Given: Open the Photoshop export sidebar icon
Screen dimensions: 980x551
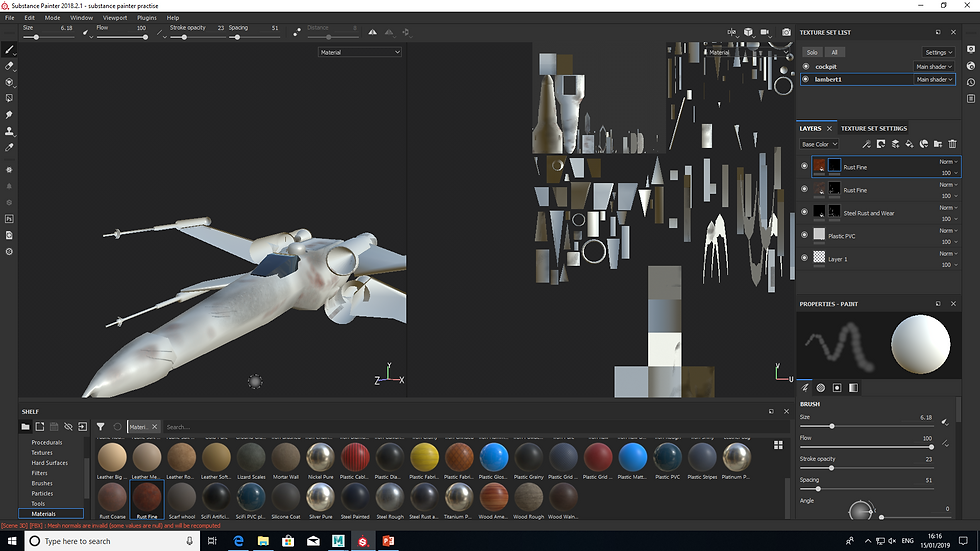Looking at the screenshot, I should click(x=9, y=219).
